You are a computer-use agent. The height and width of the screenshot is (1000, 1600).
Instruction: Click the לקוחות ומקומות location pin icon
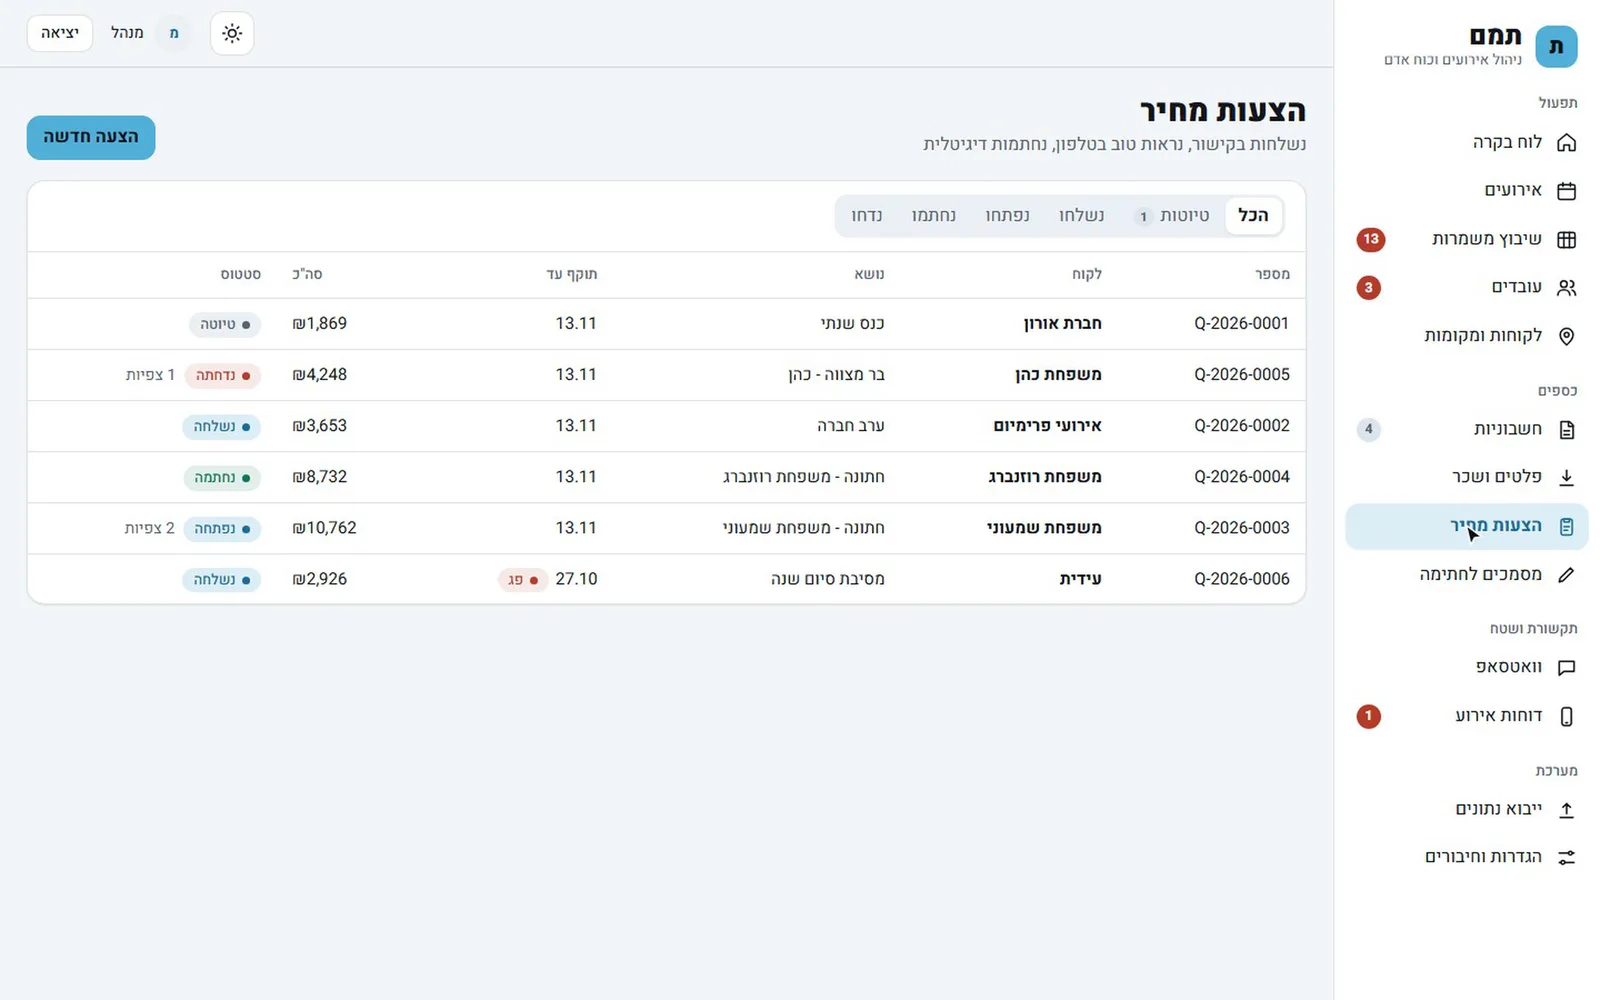(1566, 336)
